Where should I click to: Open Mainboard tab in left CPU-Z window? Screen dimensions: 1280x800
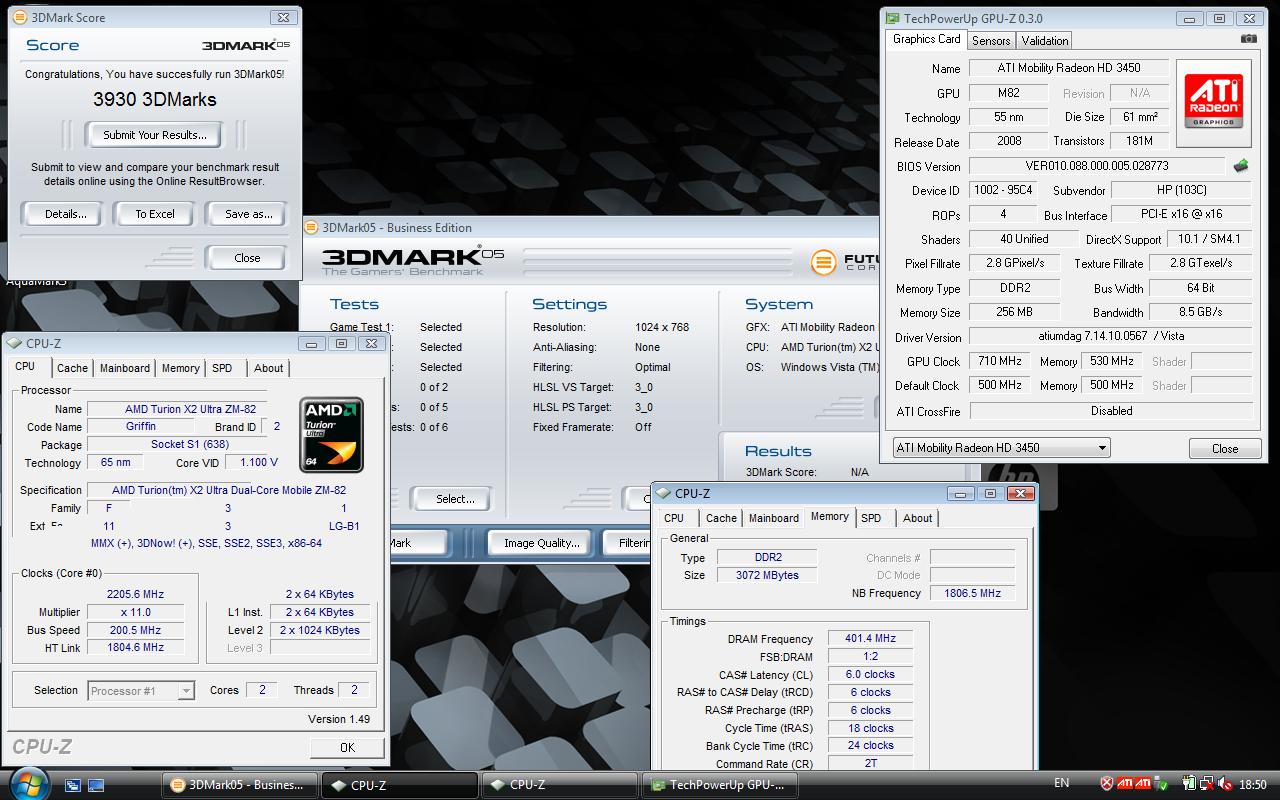pyautogui.click(x=125, y=368)
